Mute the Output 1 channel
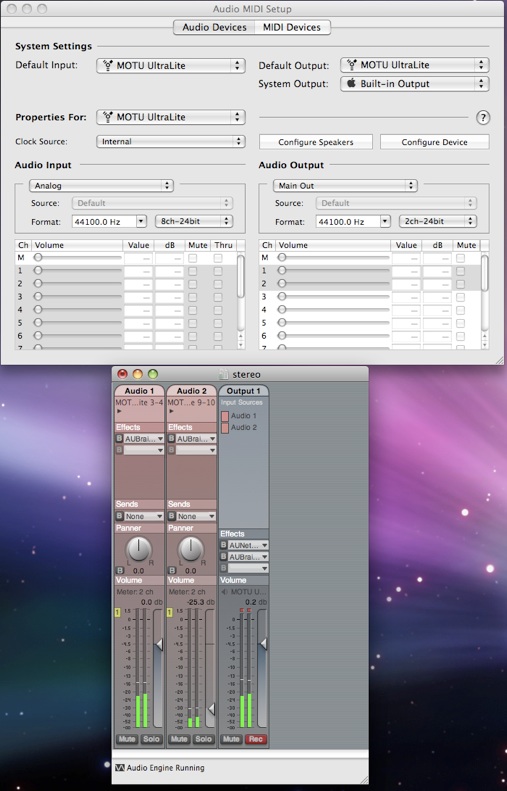This screenshot has width=507, height=791. pyautogui.click(x=231, y=739)
